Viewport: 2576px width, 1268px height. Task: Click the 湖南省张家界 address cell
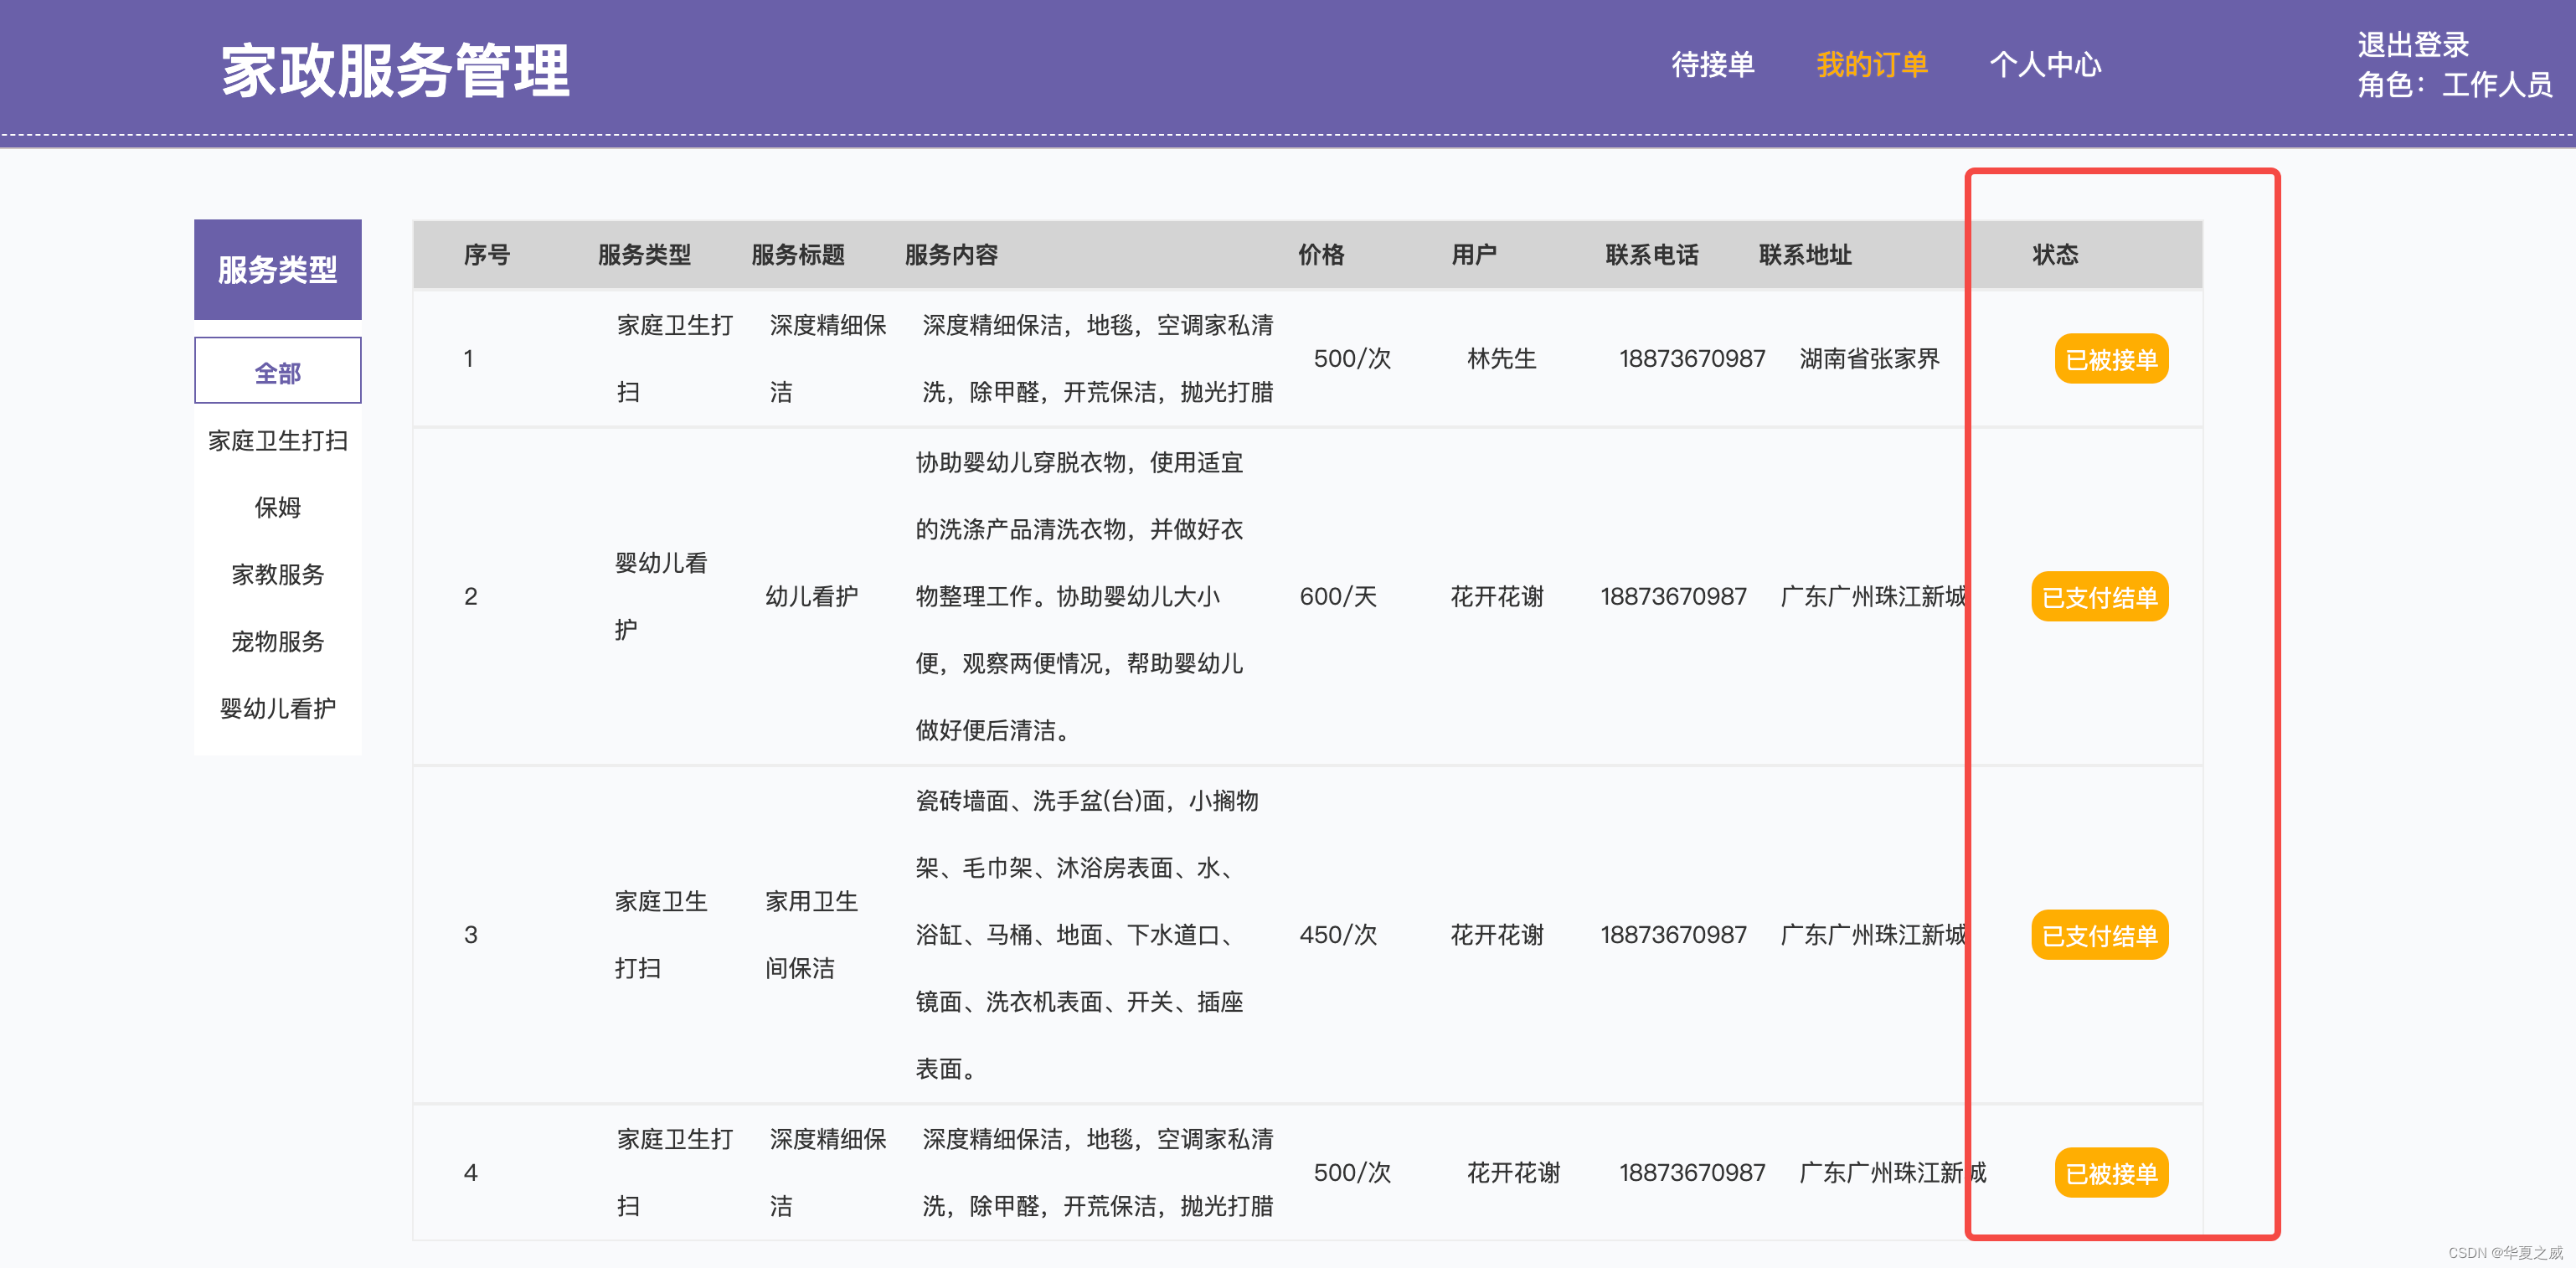(x=1869, y=358)
